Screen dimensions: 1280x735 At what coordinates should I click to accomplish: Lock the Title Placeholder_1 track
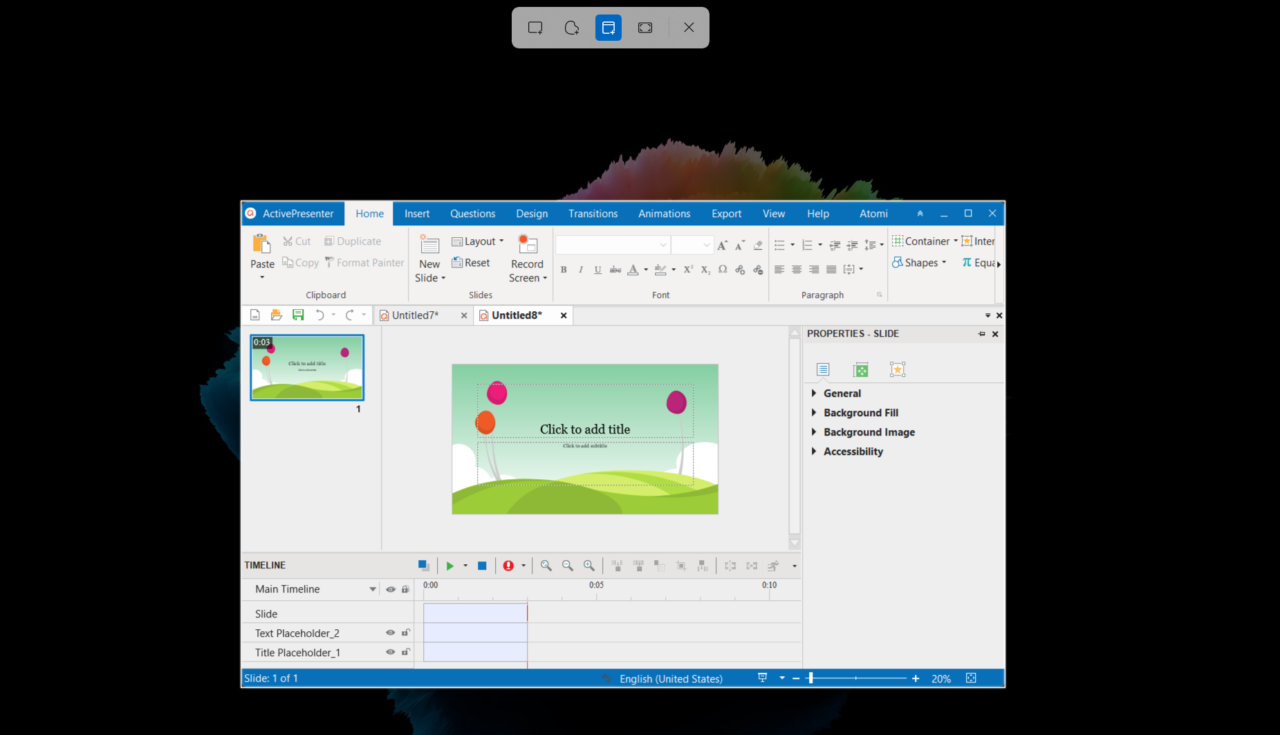coord(405,651)
